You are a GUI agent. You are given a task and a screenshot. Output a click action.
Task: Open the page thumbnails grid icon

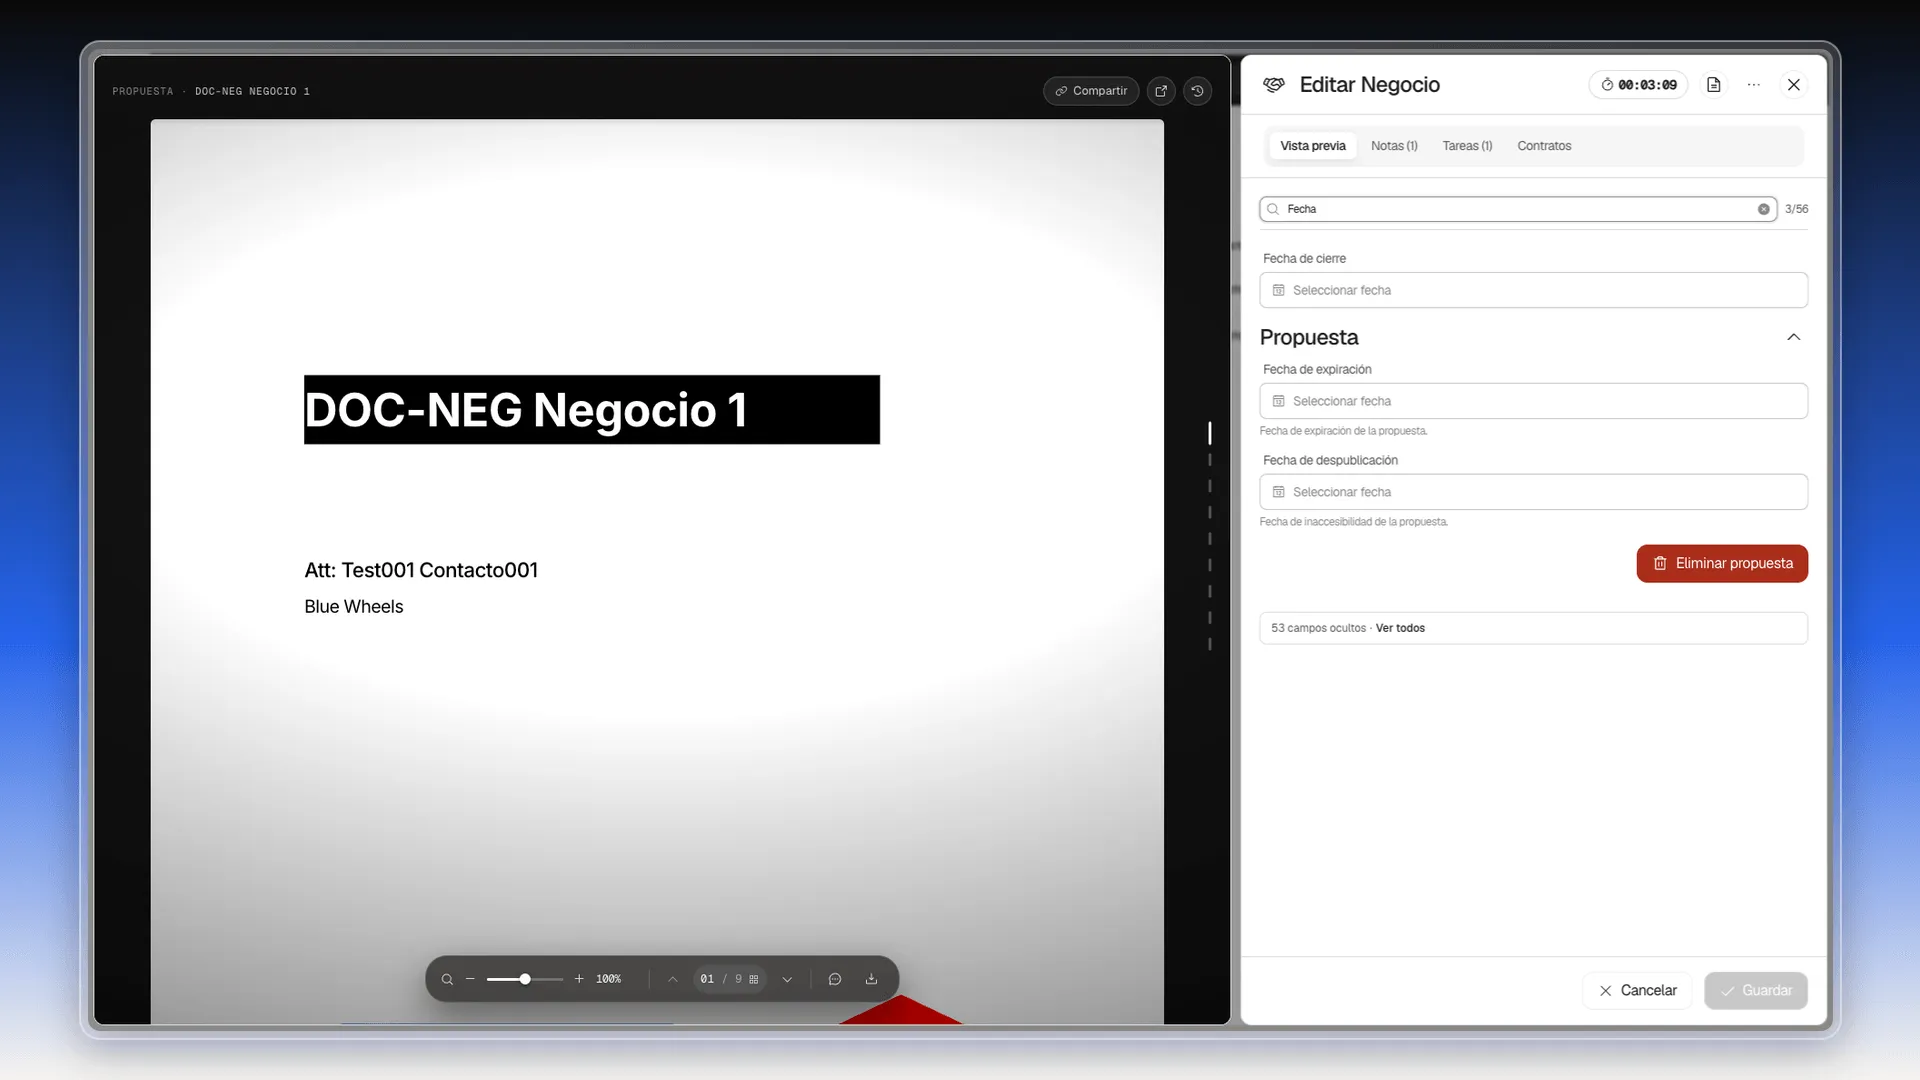coord(754,980)
